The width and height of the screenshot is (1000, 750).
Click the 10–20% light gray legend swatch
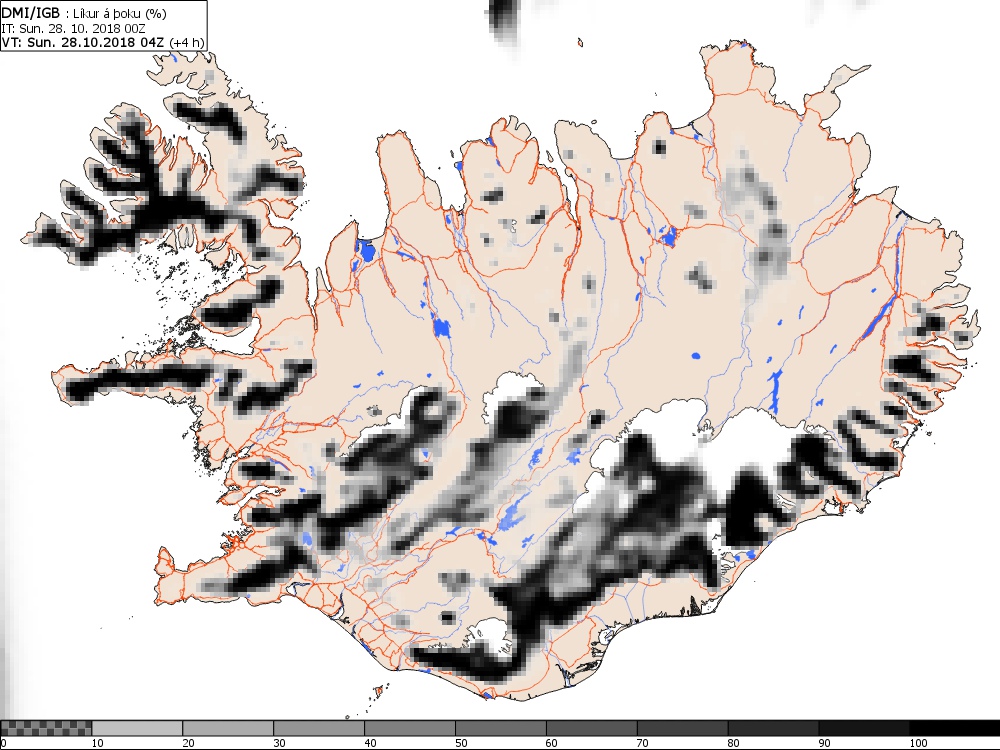(137, 728)
